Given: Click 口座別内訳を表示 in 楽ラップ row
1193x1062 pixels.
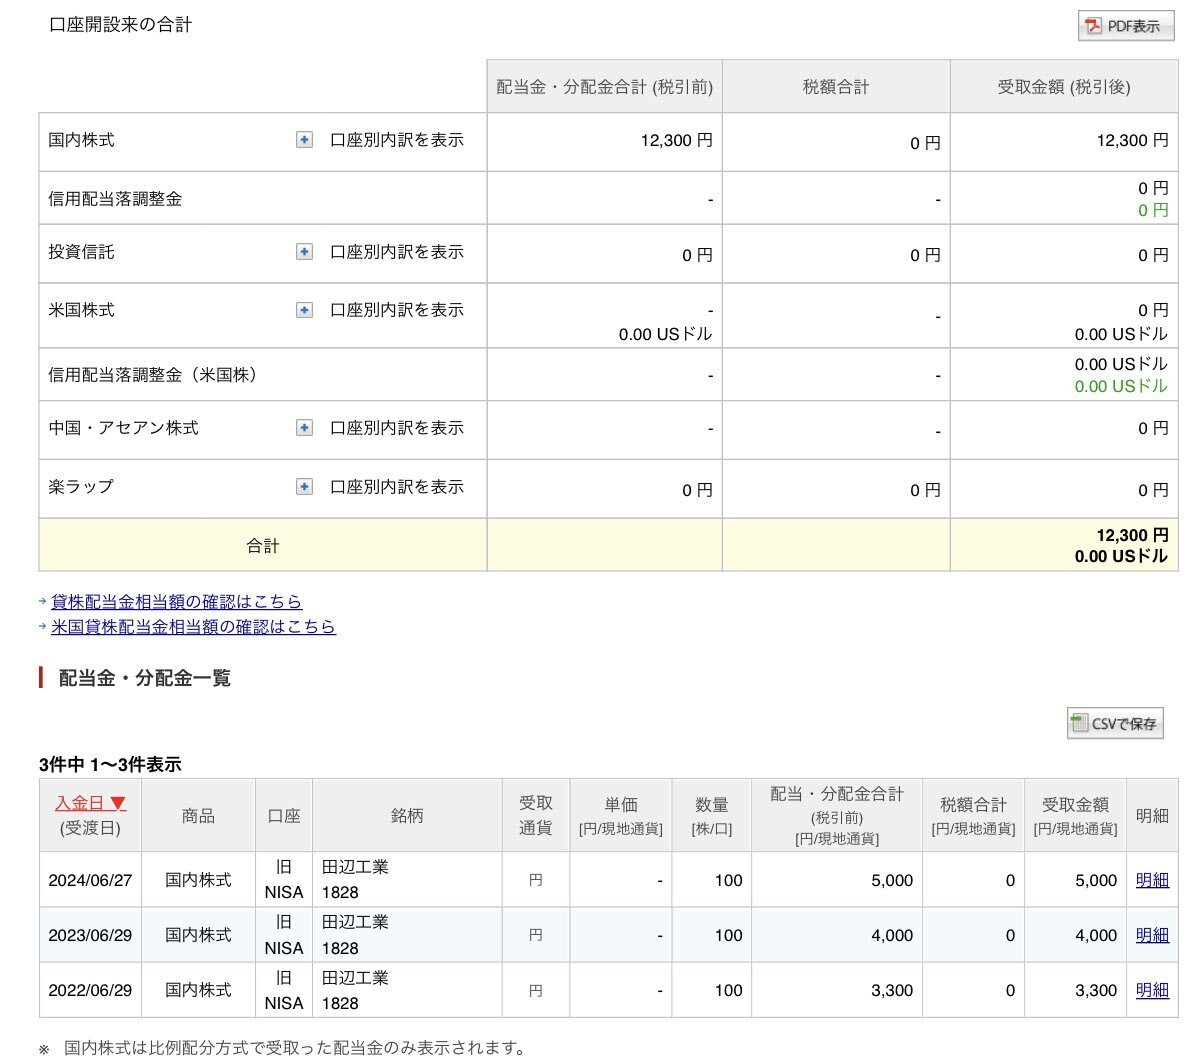Looking at the screenshot, I should [x=396, y=487].
